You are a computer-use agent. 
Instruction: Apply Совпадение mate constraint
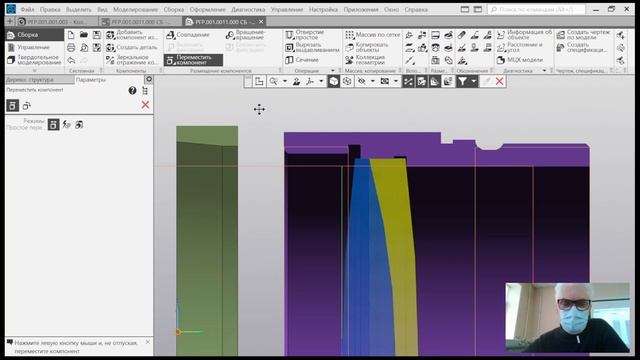click(188, 35)
